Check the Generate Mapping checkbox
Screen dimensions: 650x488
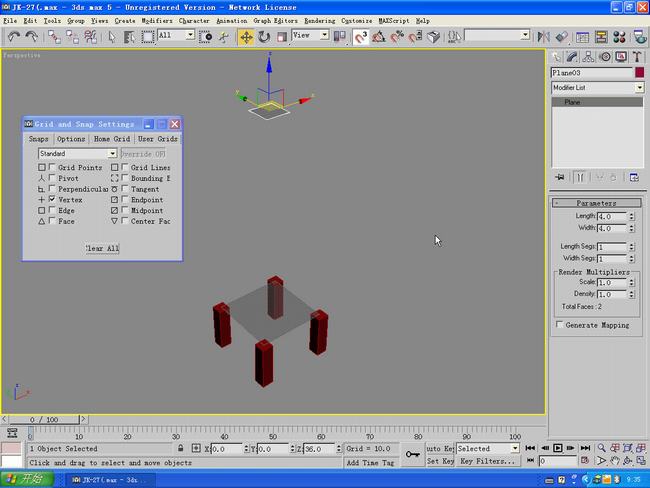coord(560,325)
